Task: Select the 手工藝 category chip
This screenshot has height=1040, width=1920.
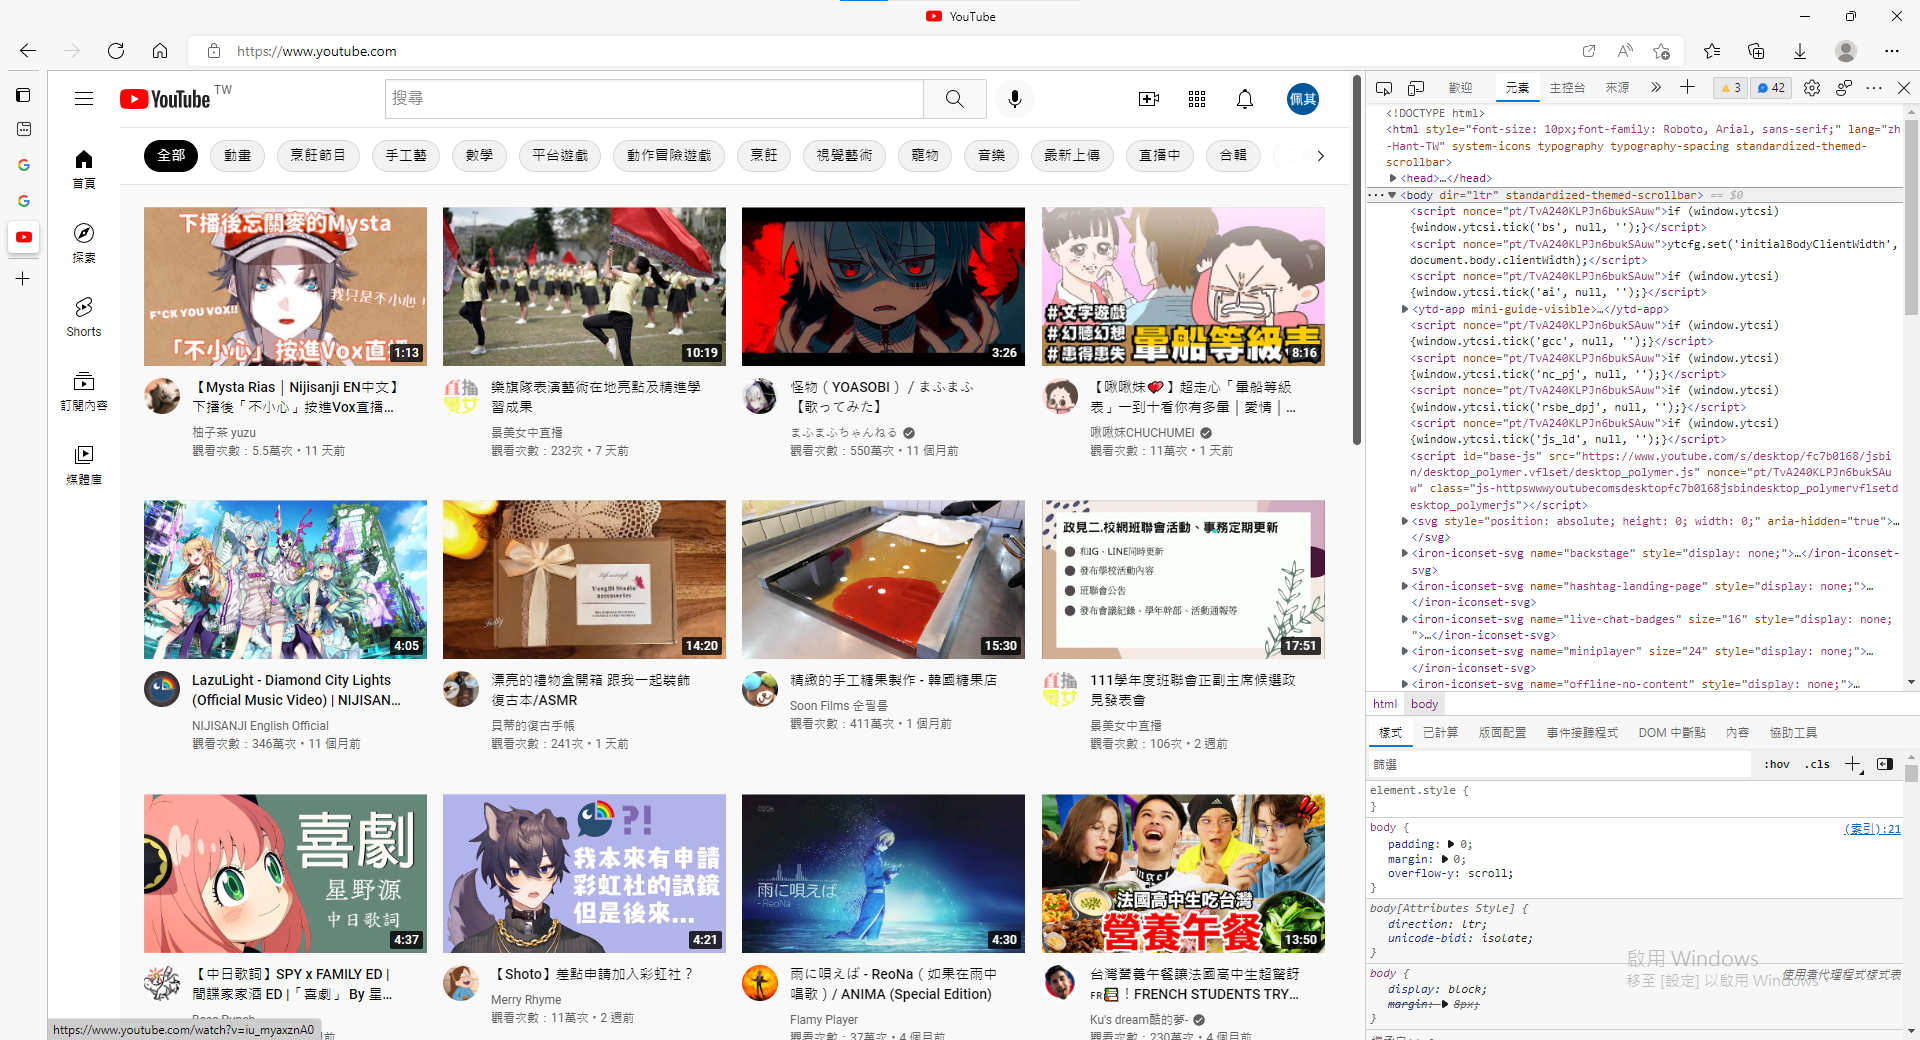Action: (x=406, y=155)
